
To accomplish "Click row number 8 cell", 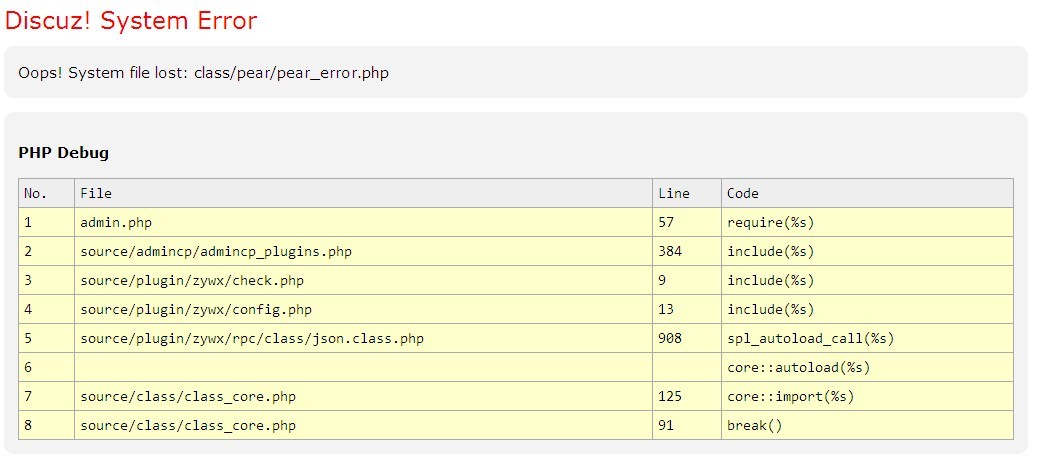I will [x=46, y=425].
